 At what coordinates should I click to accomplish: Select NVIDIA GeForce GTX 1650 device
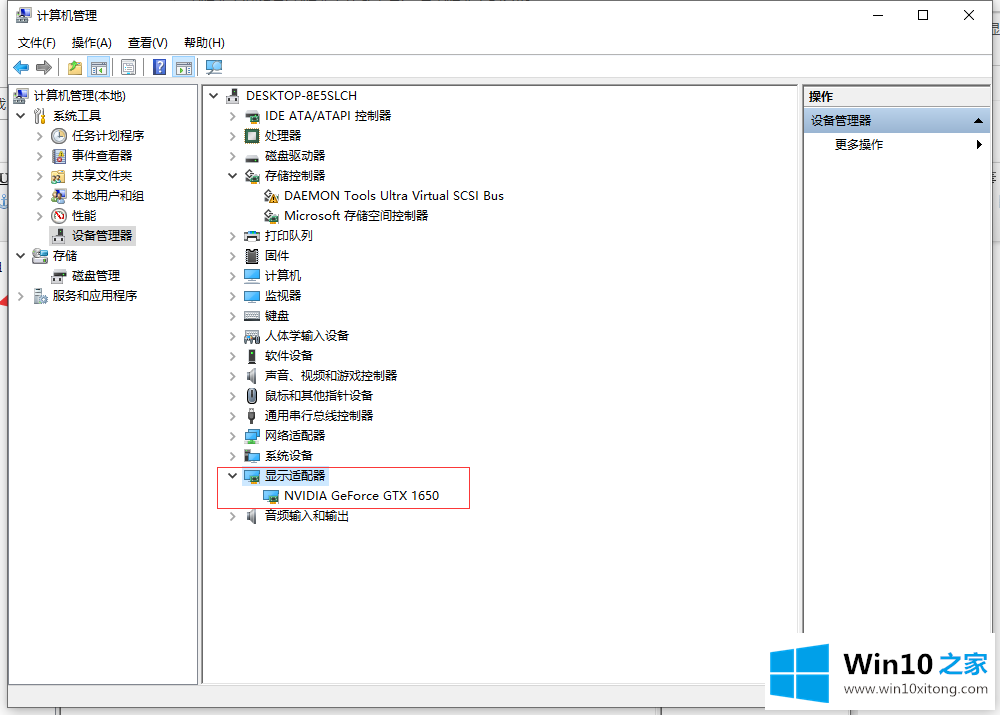[x=362, y=496]
